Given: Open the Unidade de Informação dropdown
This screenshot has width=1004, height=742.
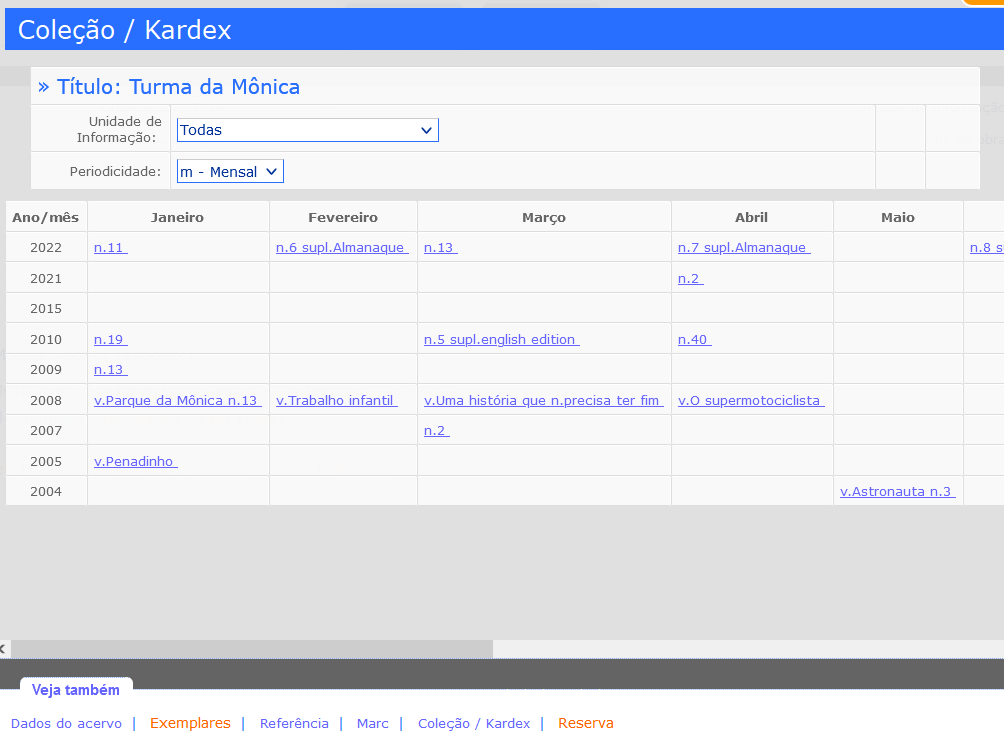Looking at the screenshot, I should click(x=307, y=130).
